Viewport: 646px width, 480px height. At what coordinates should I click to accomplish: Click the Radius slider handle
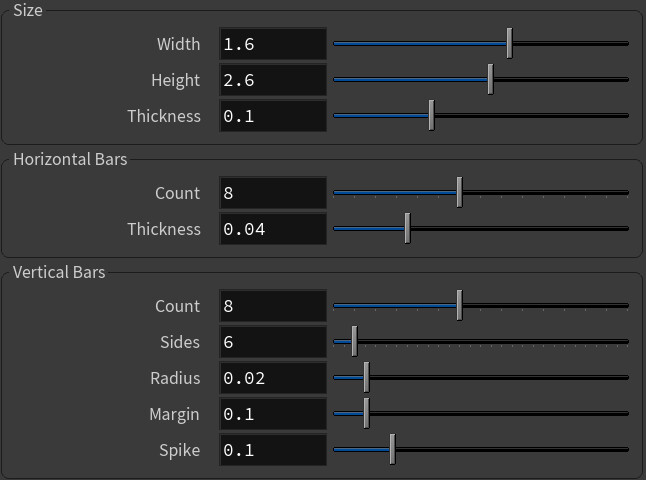pos(366,377)
